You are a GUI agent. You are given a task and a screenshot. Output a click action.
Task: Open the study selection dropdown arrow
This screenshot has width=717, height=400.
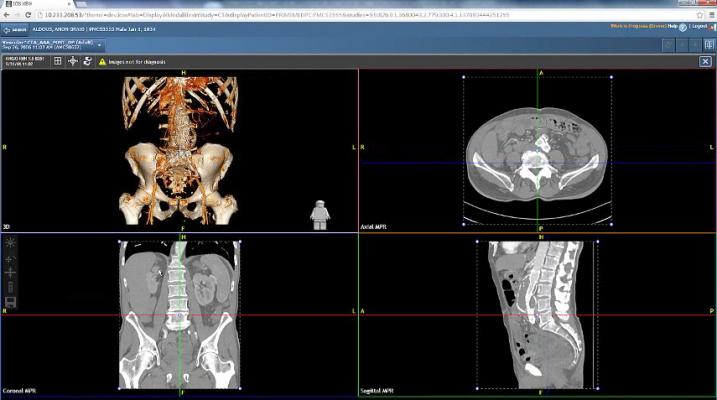pos(101,45)
